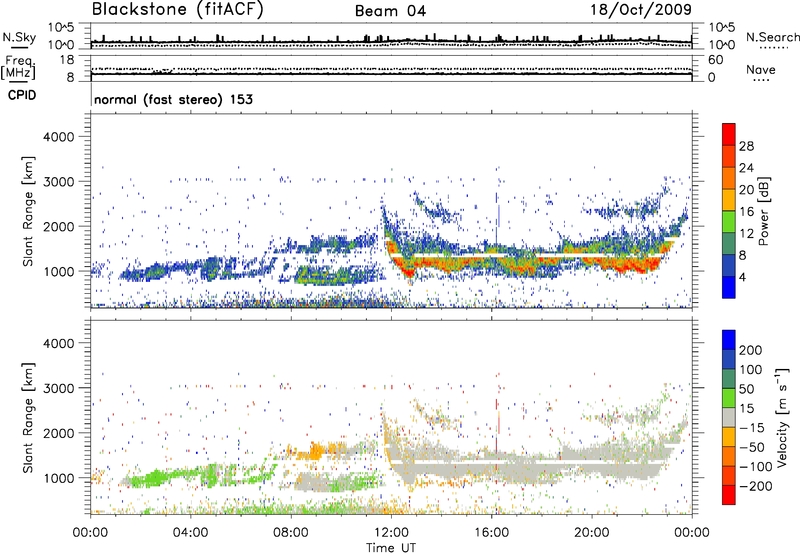Click the '20:00' time axis tick label

point(592,533)
